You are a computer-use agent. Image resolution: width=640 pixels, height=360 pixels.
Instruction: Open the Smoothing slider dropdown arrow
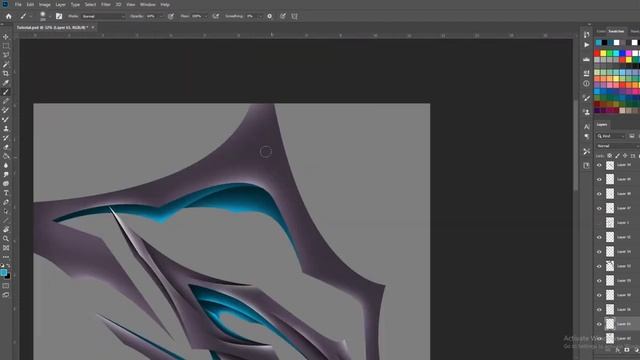point(260,16)
